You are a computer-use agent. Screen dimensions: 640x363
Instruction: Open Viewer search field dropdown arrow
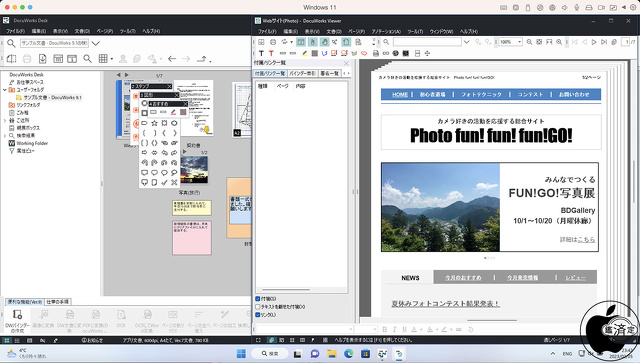467,42
